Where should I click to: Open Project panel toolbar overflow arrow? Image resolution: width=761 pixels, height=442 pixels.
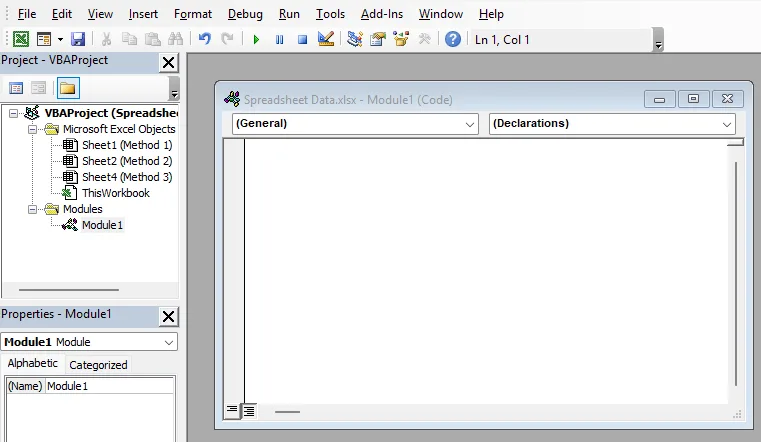(x=174, y=89)
